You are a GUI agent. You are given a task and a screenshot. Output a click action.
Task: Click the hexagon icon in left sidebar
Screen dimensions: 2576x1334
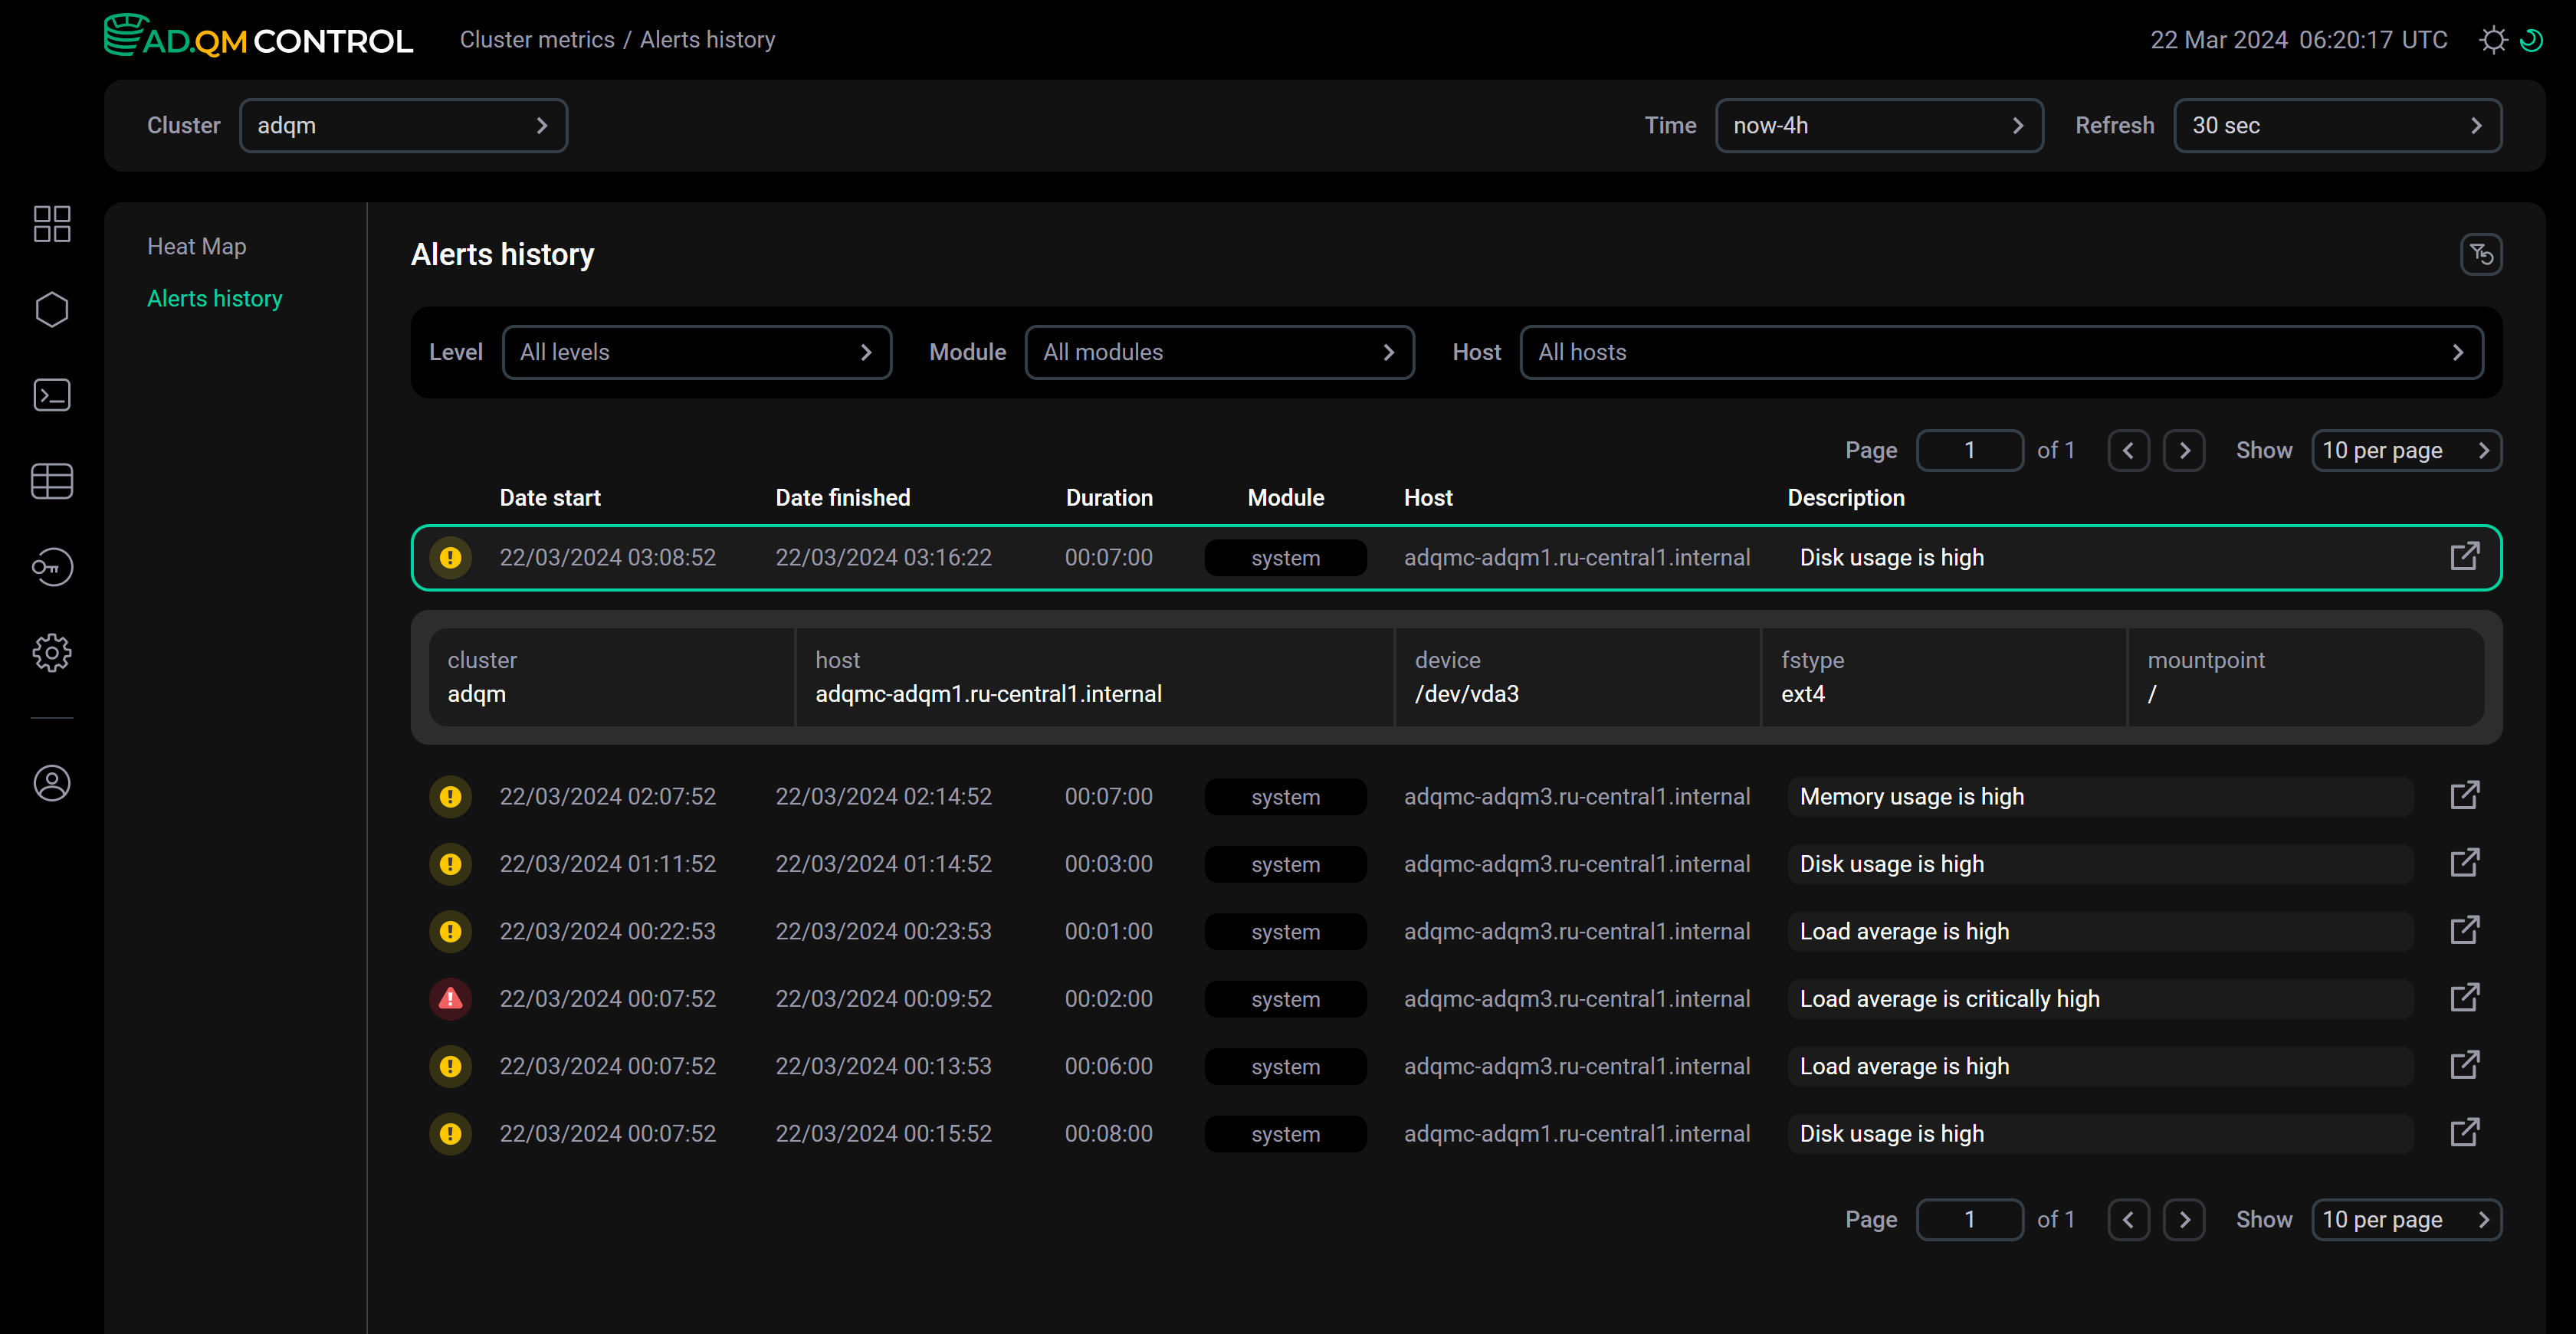(52, 310)
